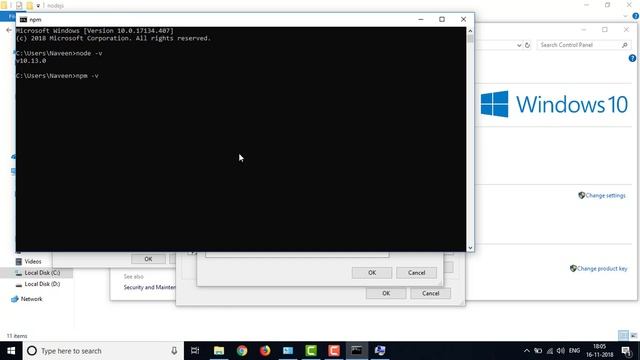The height and width of the screenshot is (360, 640).
Task: Open the volume control in tray
Action: click(561, 351)
